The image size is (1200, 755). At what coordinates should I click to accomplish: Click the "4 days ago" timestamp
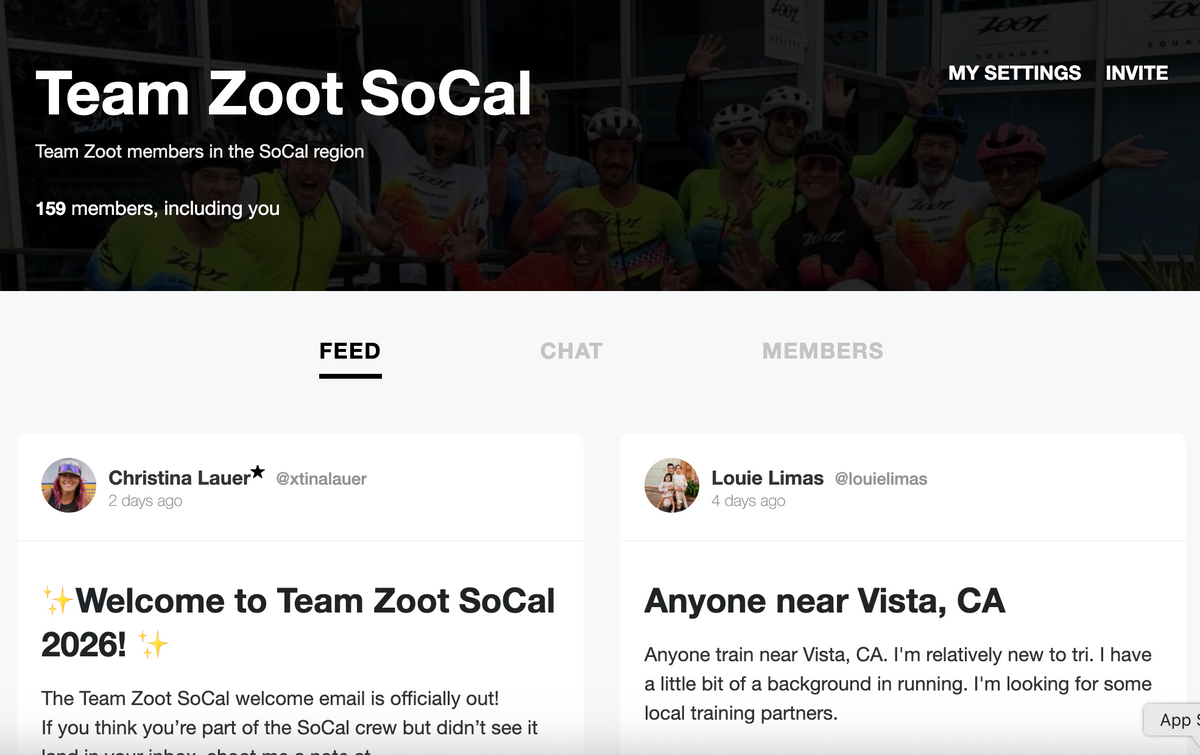point(749,501)
